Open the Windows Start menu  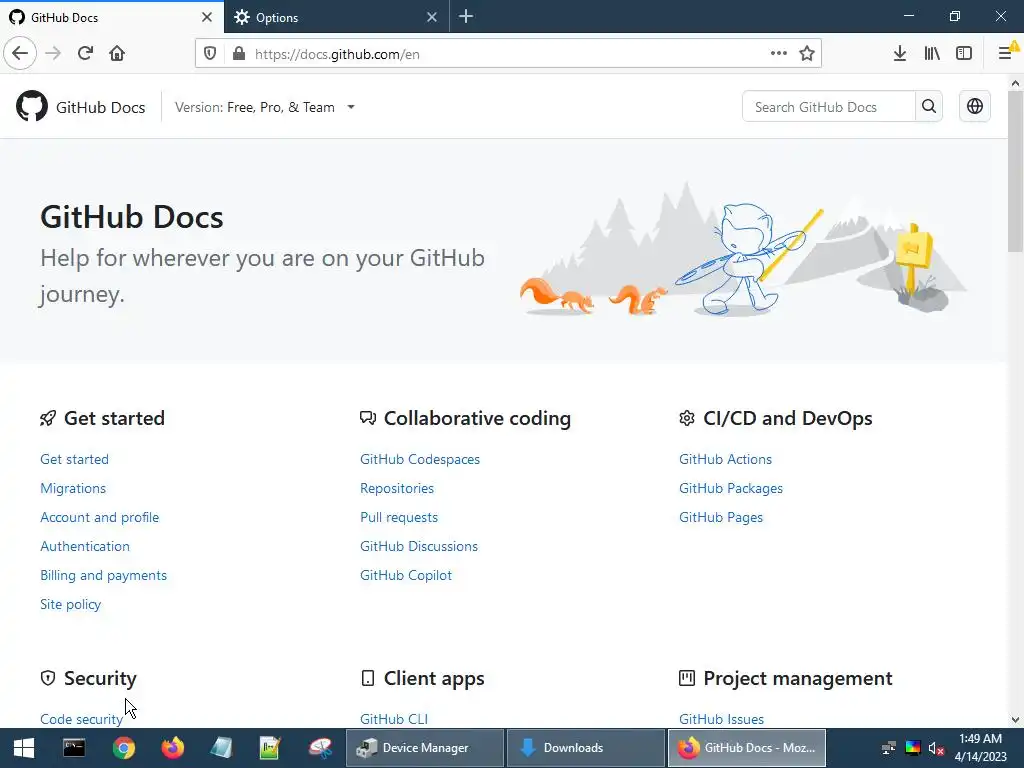point(24,748)
